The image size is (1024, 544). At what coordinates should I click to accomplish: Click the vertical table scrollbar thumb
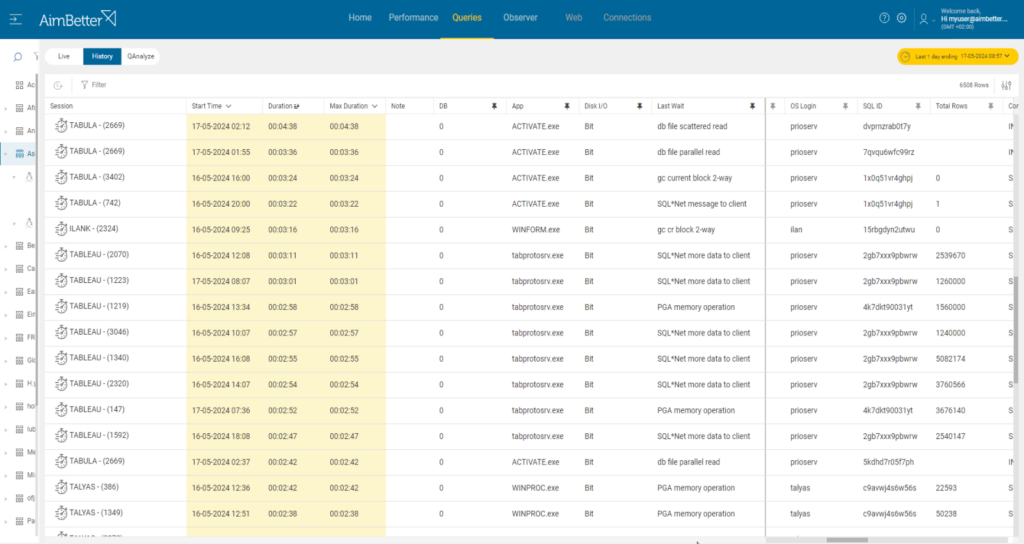coord(1016,330)
